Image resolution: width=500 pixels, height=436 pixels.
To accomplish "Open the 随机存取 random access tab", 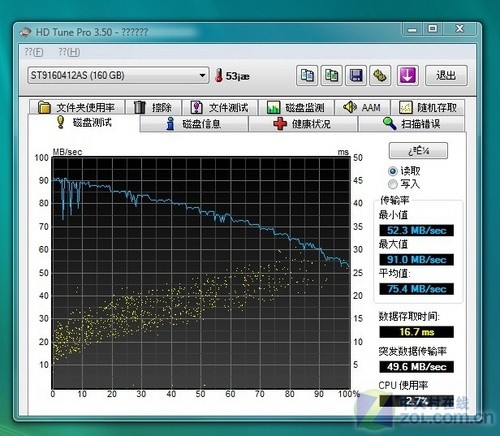I will [428, 107].
